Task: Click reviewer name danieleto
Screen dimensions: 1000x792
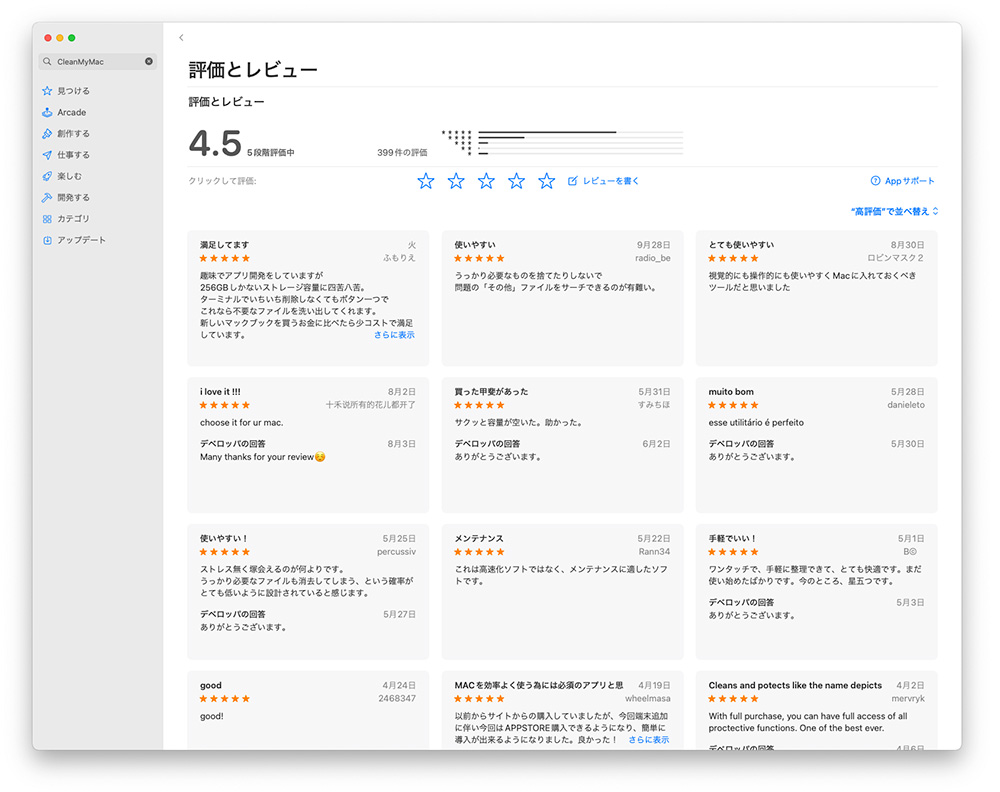Action: tap(906, 405)
